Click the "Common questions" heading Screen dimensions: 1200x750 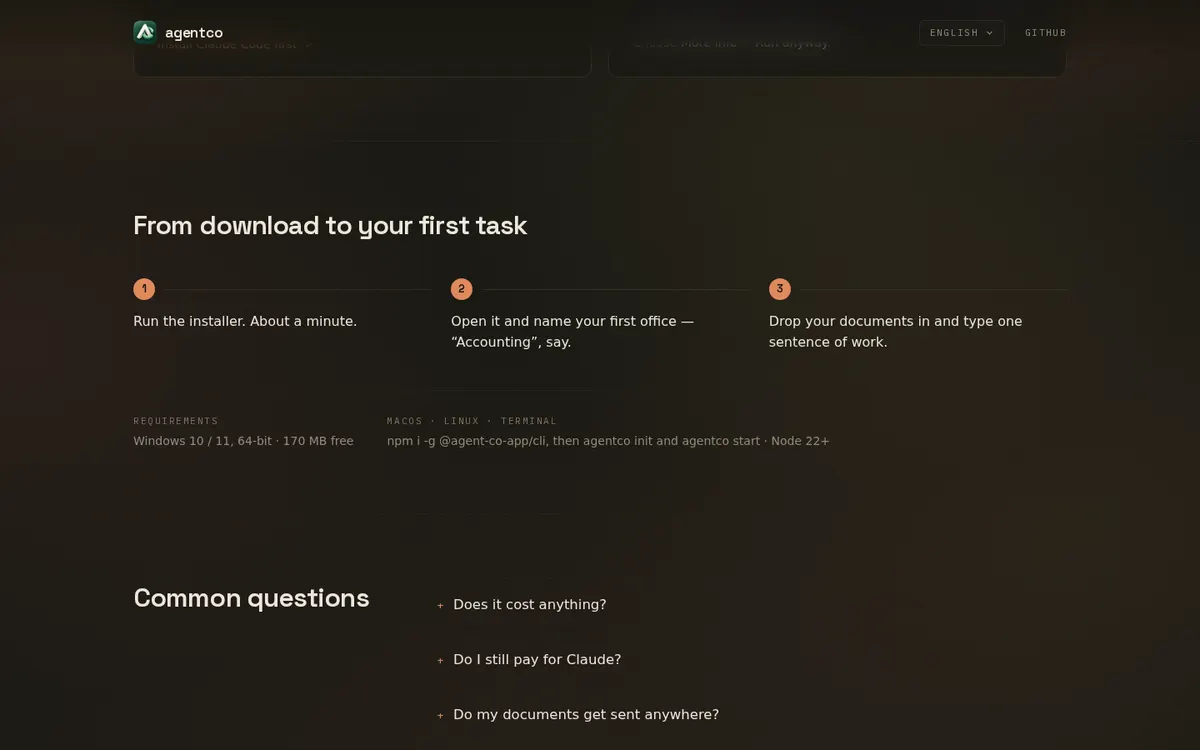[x=251, y=598]
